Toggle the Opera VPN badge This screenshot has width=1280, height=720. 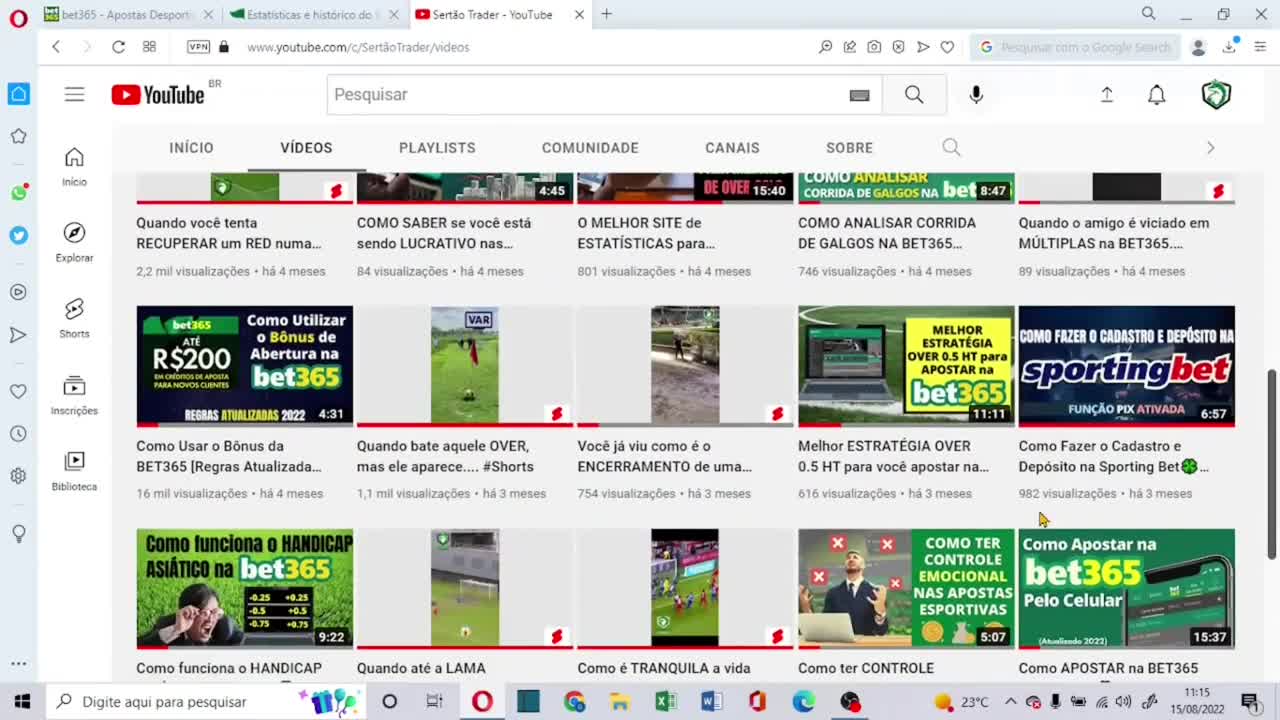[x=198, y=47]
